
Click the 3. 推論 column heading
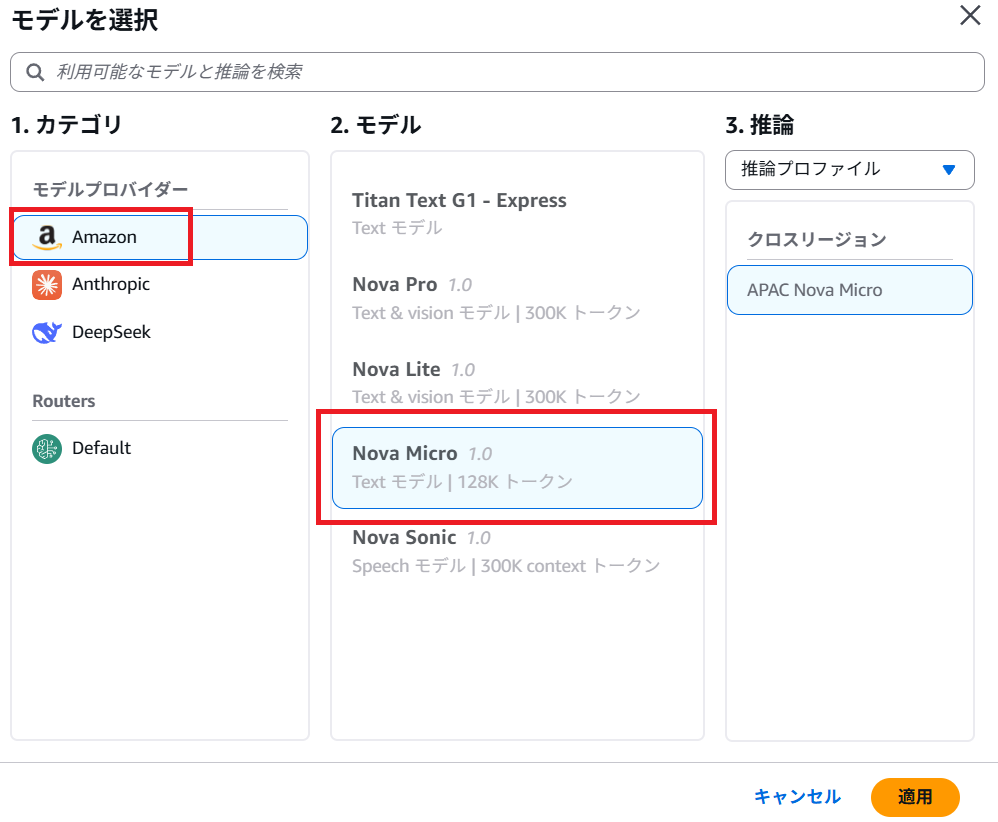click(x=759, y=125)
